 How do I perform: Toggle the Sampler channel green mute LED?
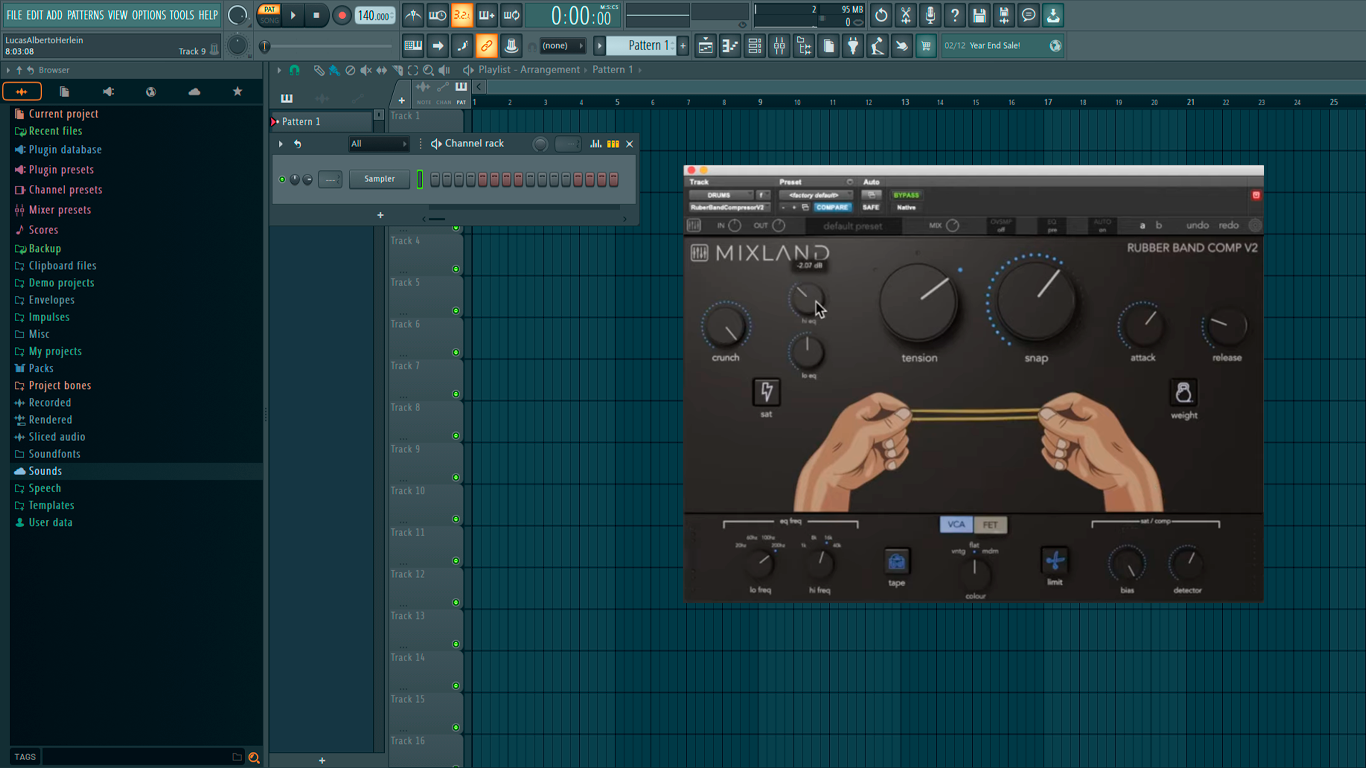[x=282, y=179]
